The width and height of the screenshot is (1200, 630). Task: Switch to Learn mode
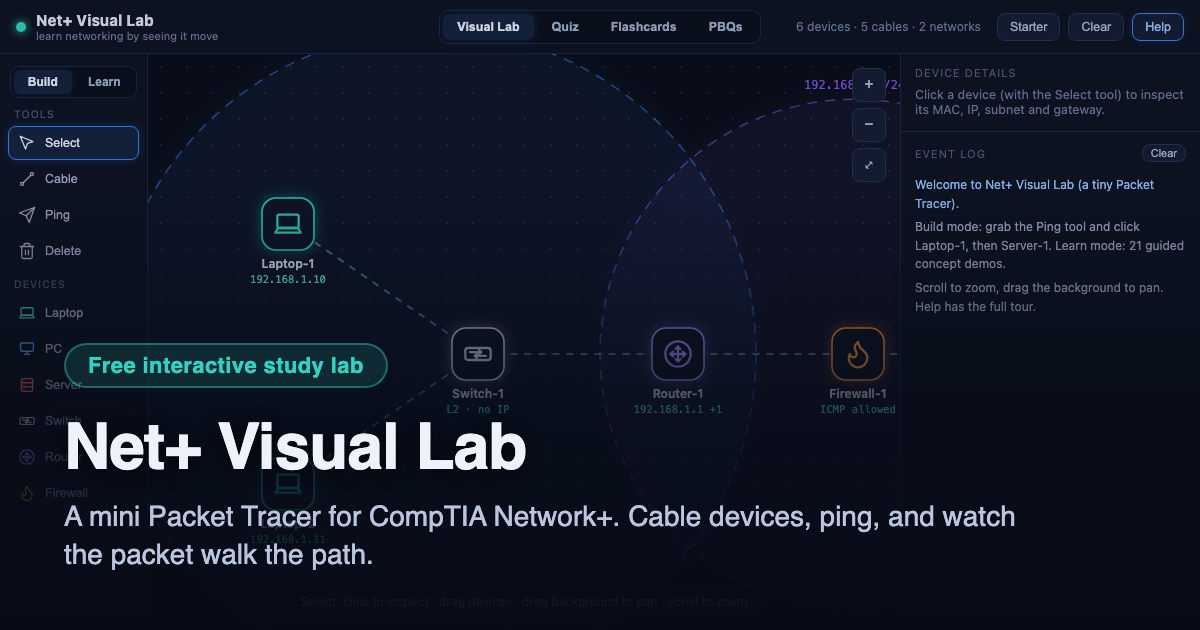(104, 82)
